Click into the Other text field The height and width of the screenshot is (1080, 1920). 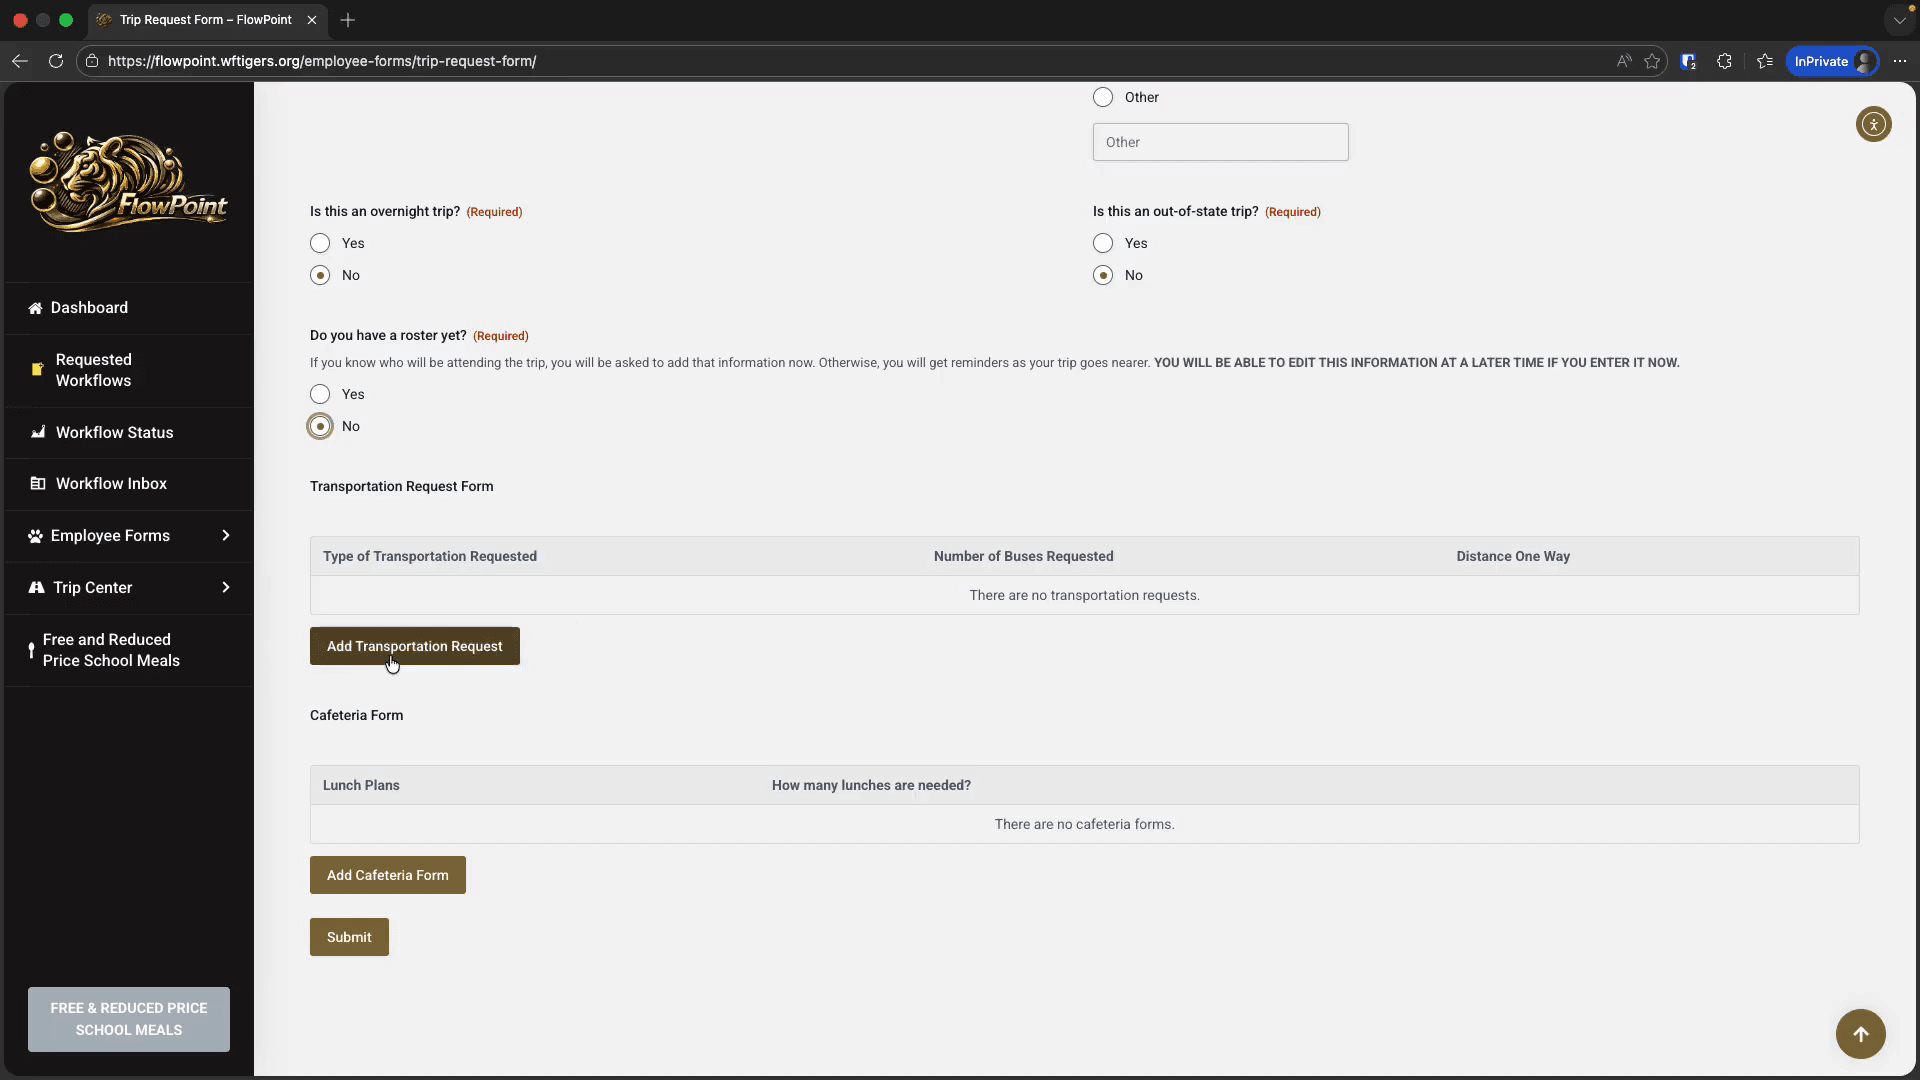[x=1220, y=142]
